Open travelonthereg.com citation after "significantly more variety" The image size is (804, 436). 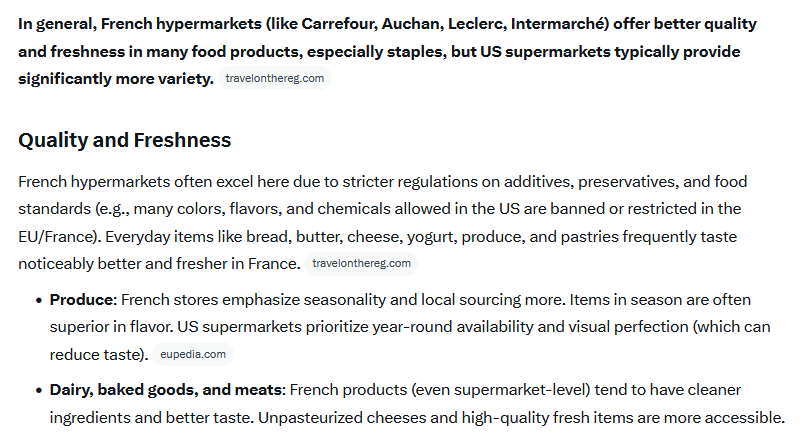point(275,78)
